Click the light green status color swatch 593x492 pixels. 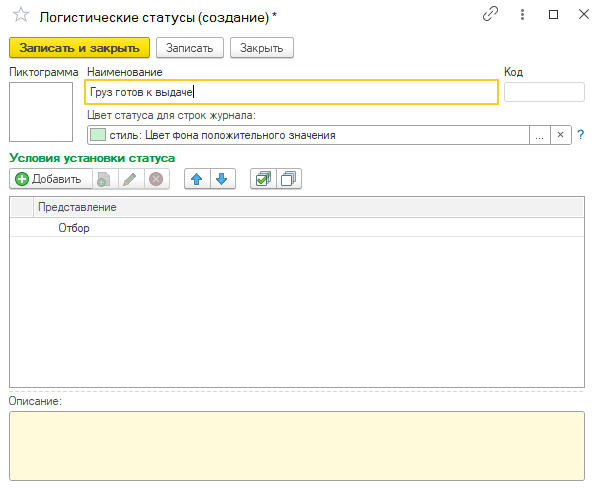click(98, 135)
